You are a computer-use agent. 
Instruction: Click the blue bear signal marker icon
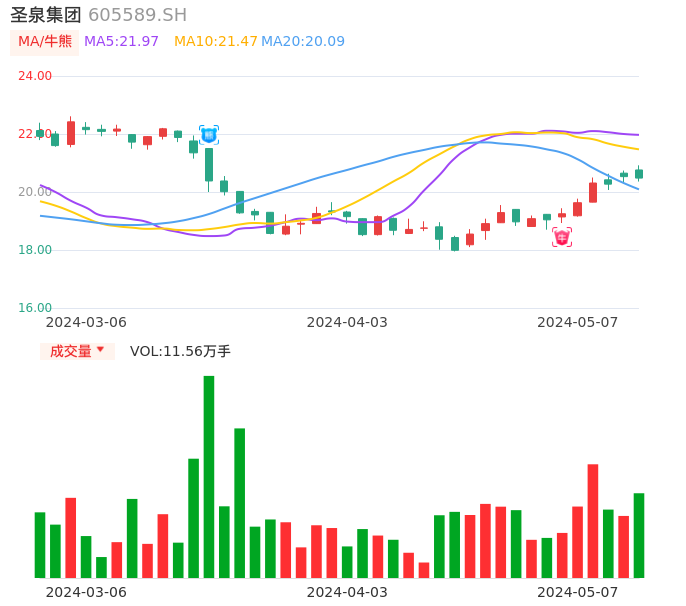pyautogui.click(x=209, y=135)
